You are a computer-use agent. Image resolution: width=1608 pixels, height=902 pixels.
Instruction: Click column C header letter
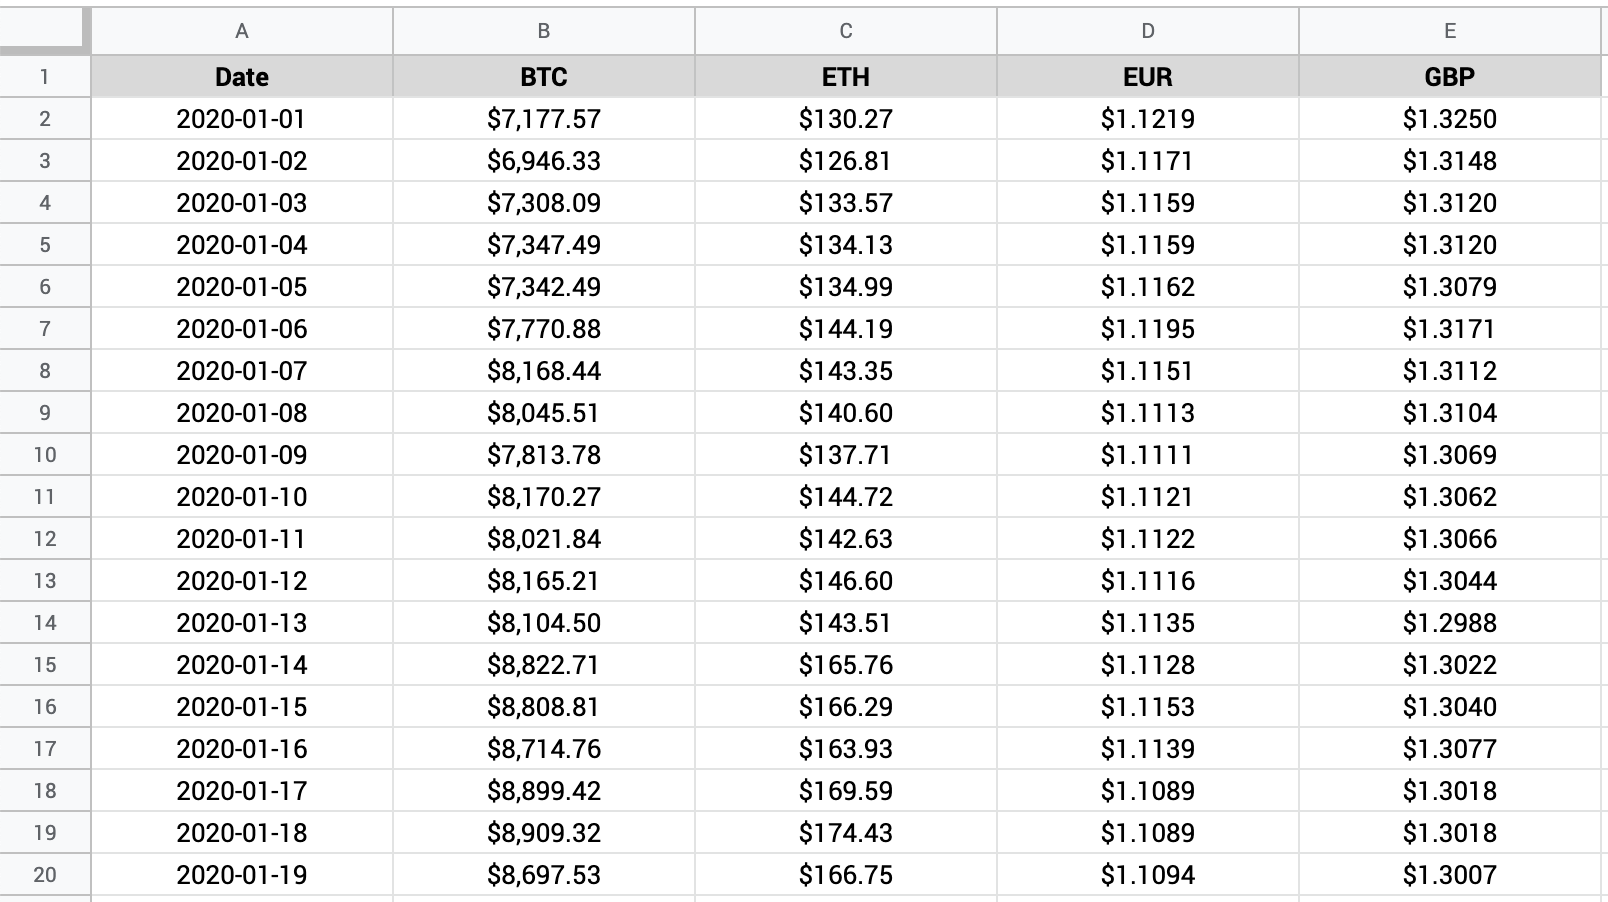(x=846, y=31)
